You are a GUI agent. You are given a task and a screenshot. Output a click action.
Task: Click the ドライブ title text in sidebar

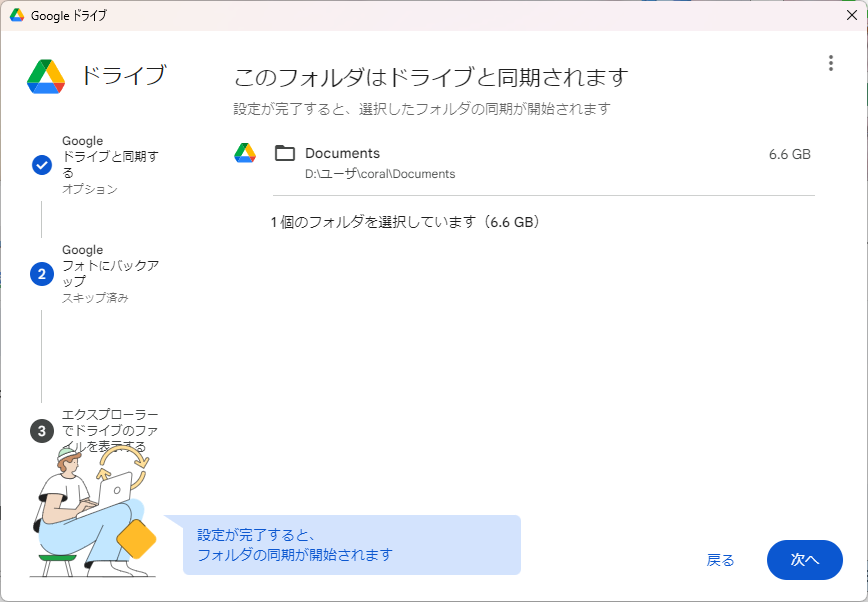(x=124, y=75)
